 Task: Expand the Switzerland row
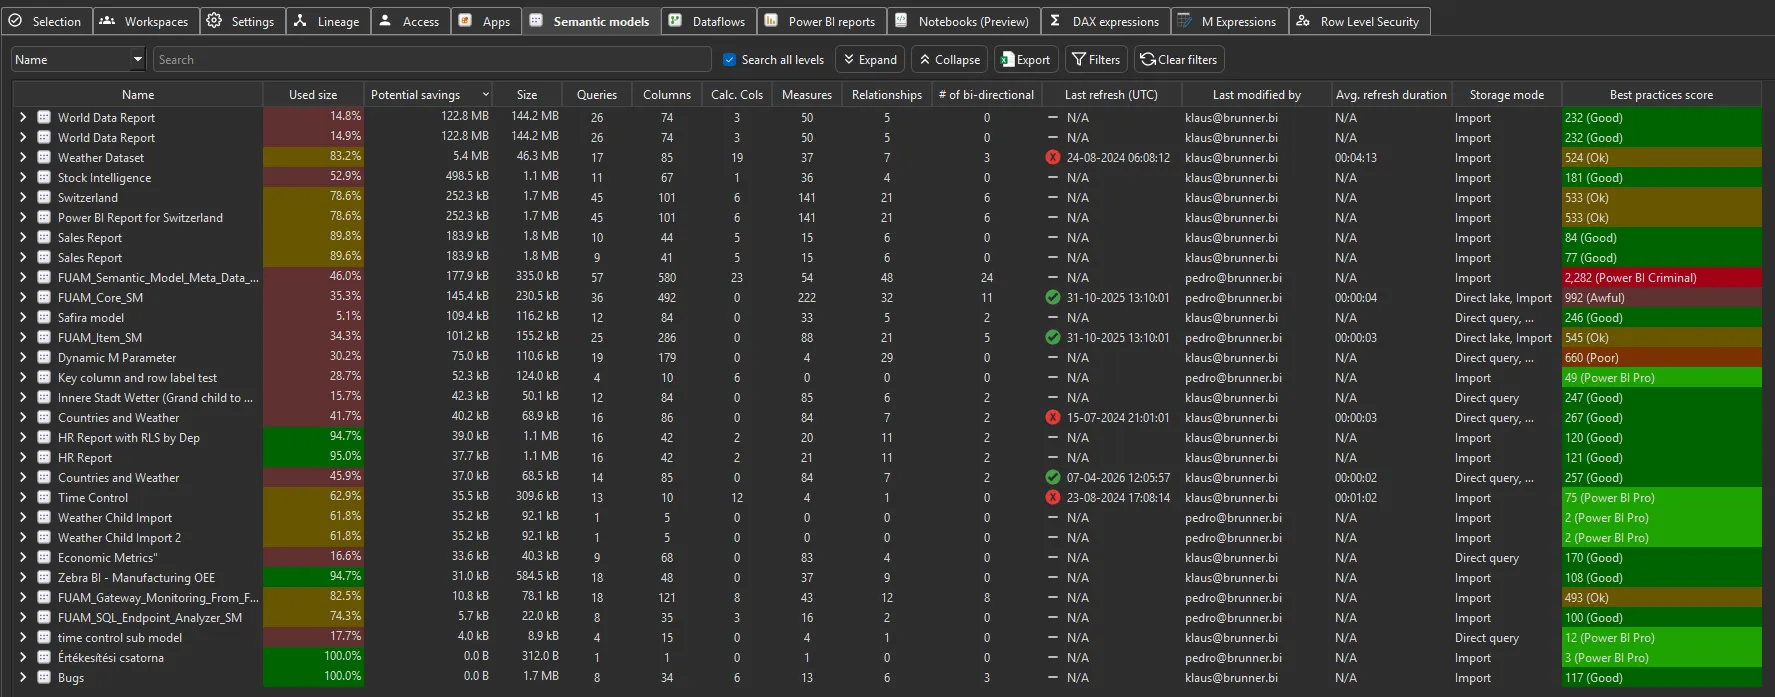coord(23,197)
